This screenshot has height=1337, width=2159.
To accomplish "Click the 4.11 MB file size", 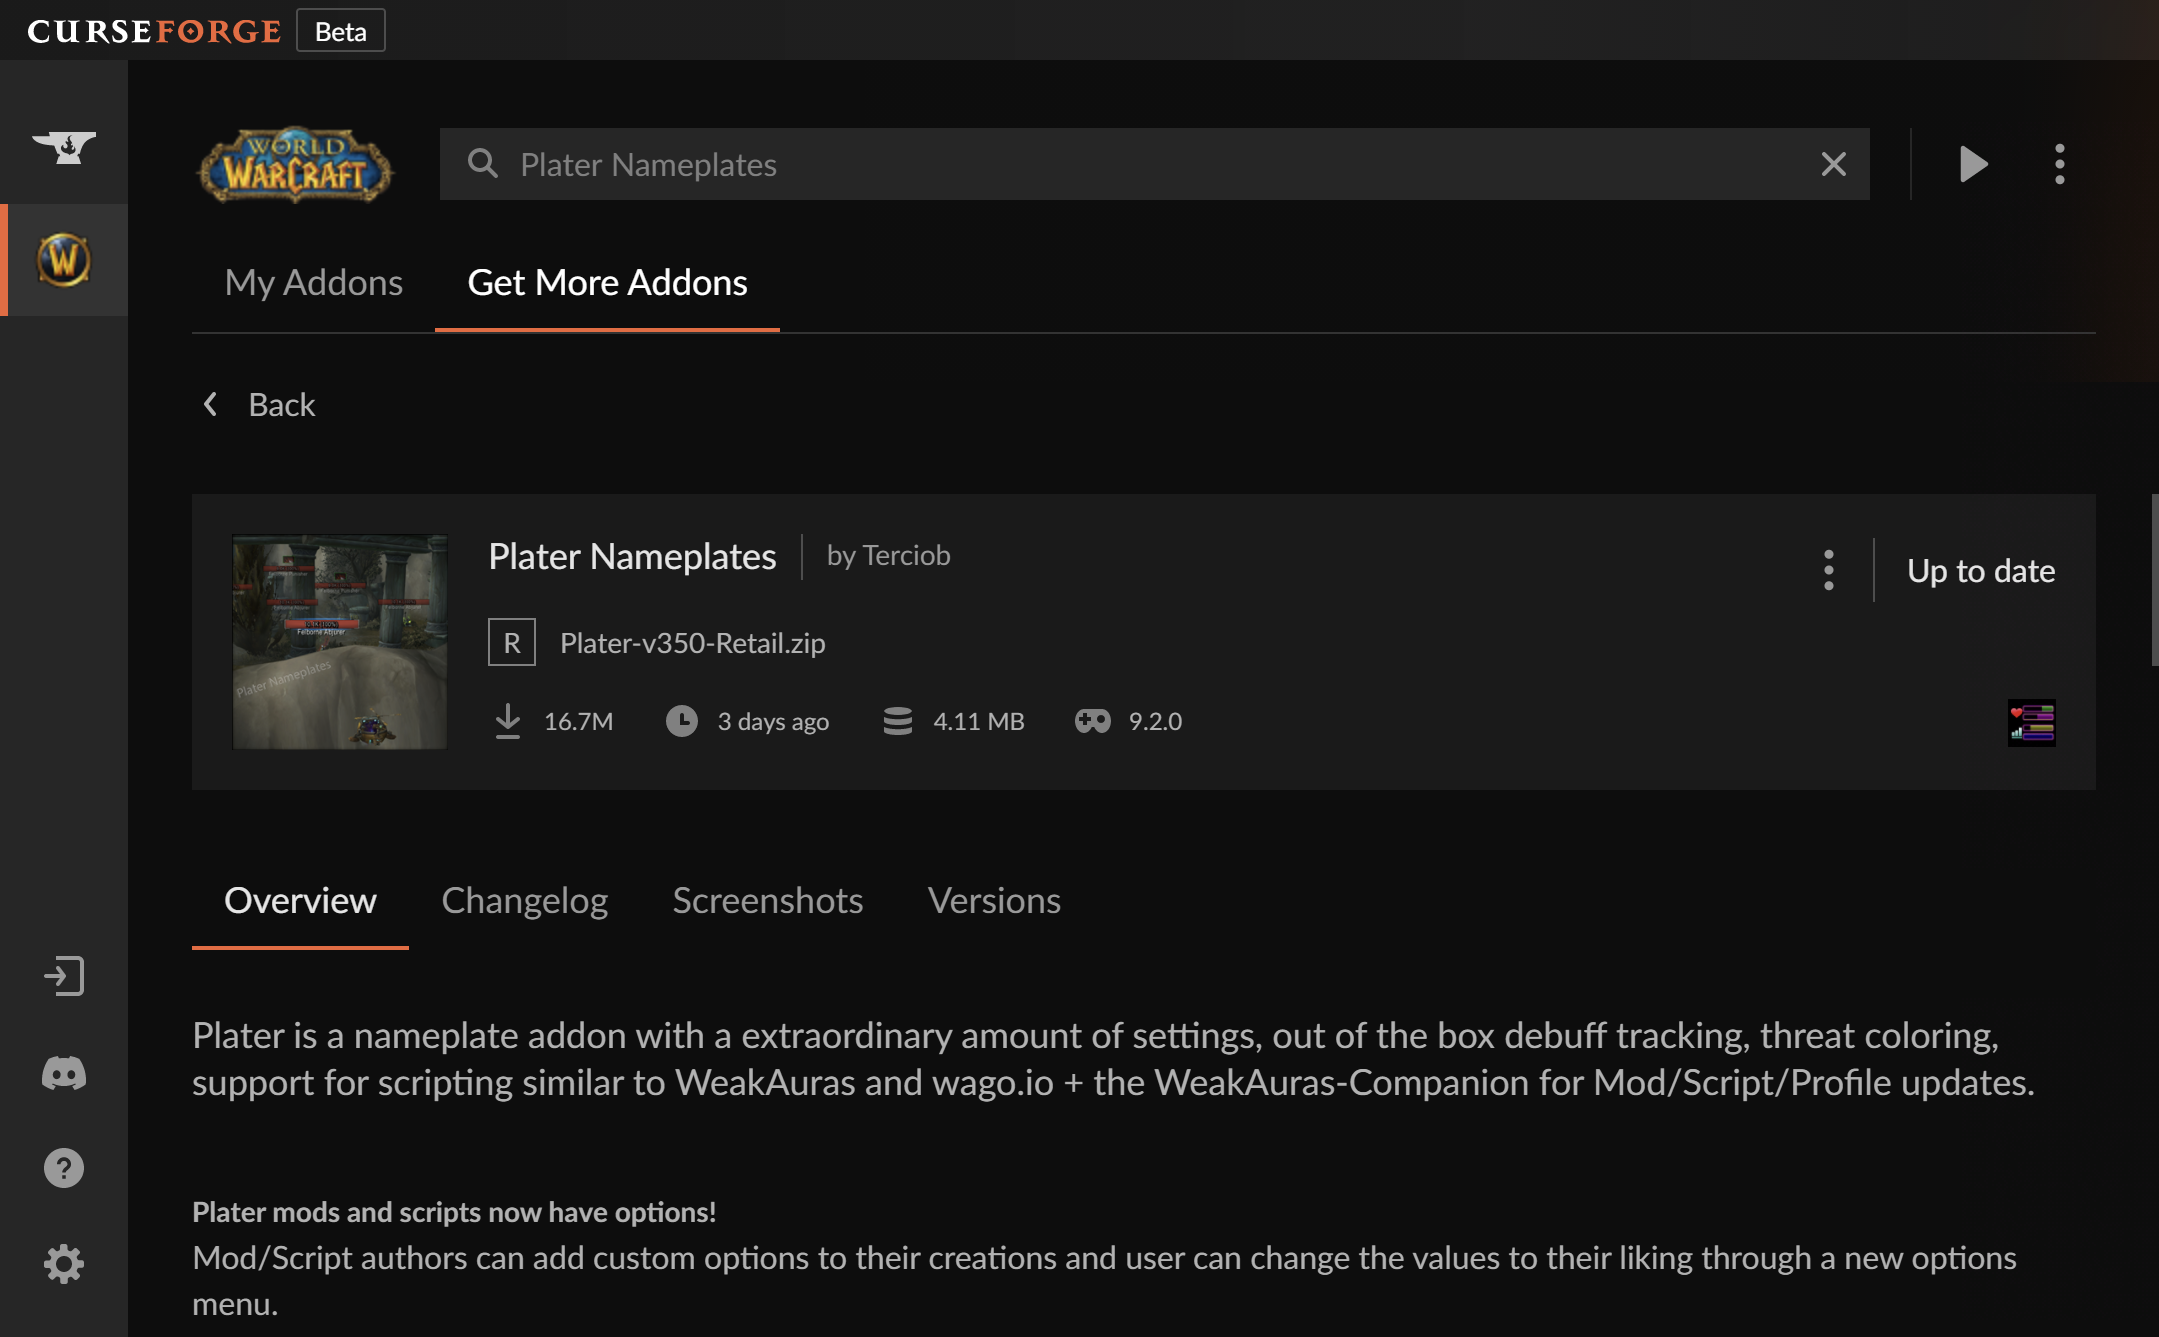I will click(x=978, y=721).
